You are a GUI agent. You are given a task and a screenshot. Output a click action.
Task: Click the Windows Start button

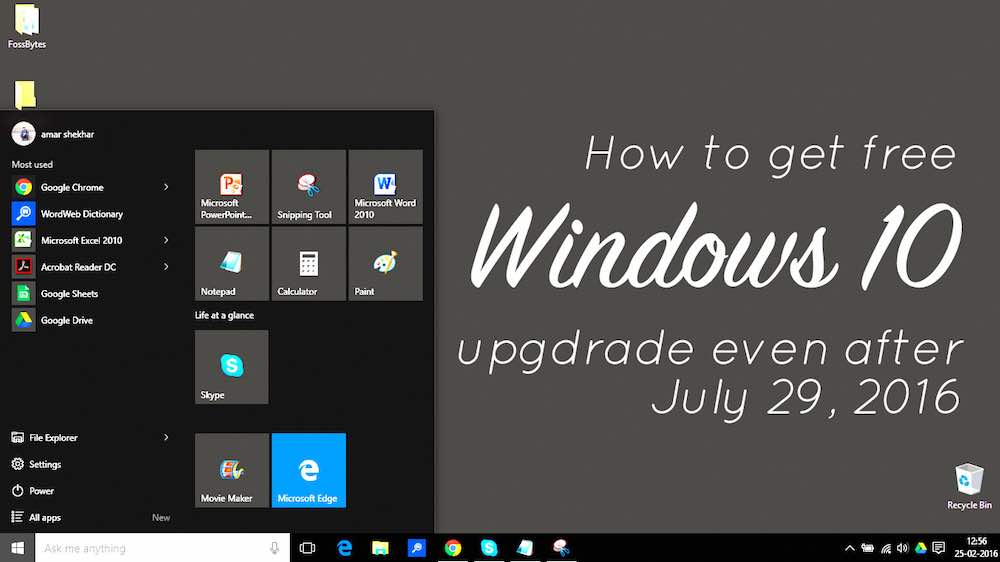17,548
